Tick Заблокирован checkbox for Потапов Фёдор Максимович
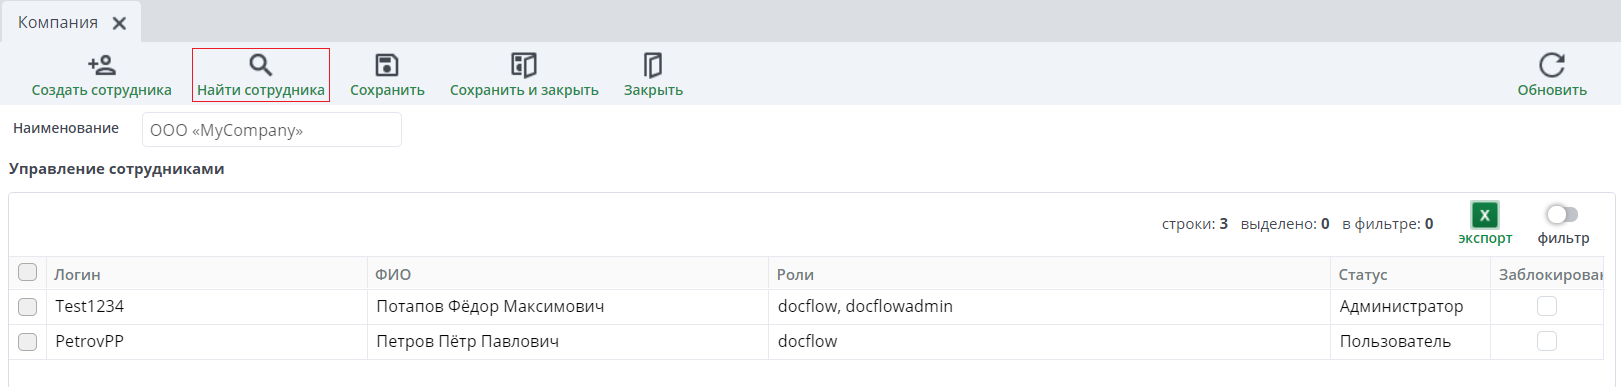This screenshot has height=387, width=1621. (1547, 306)
